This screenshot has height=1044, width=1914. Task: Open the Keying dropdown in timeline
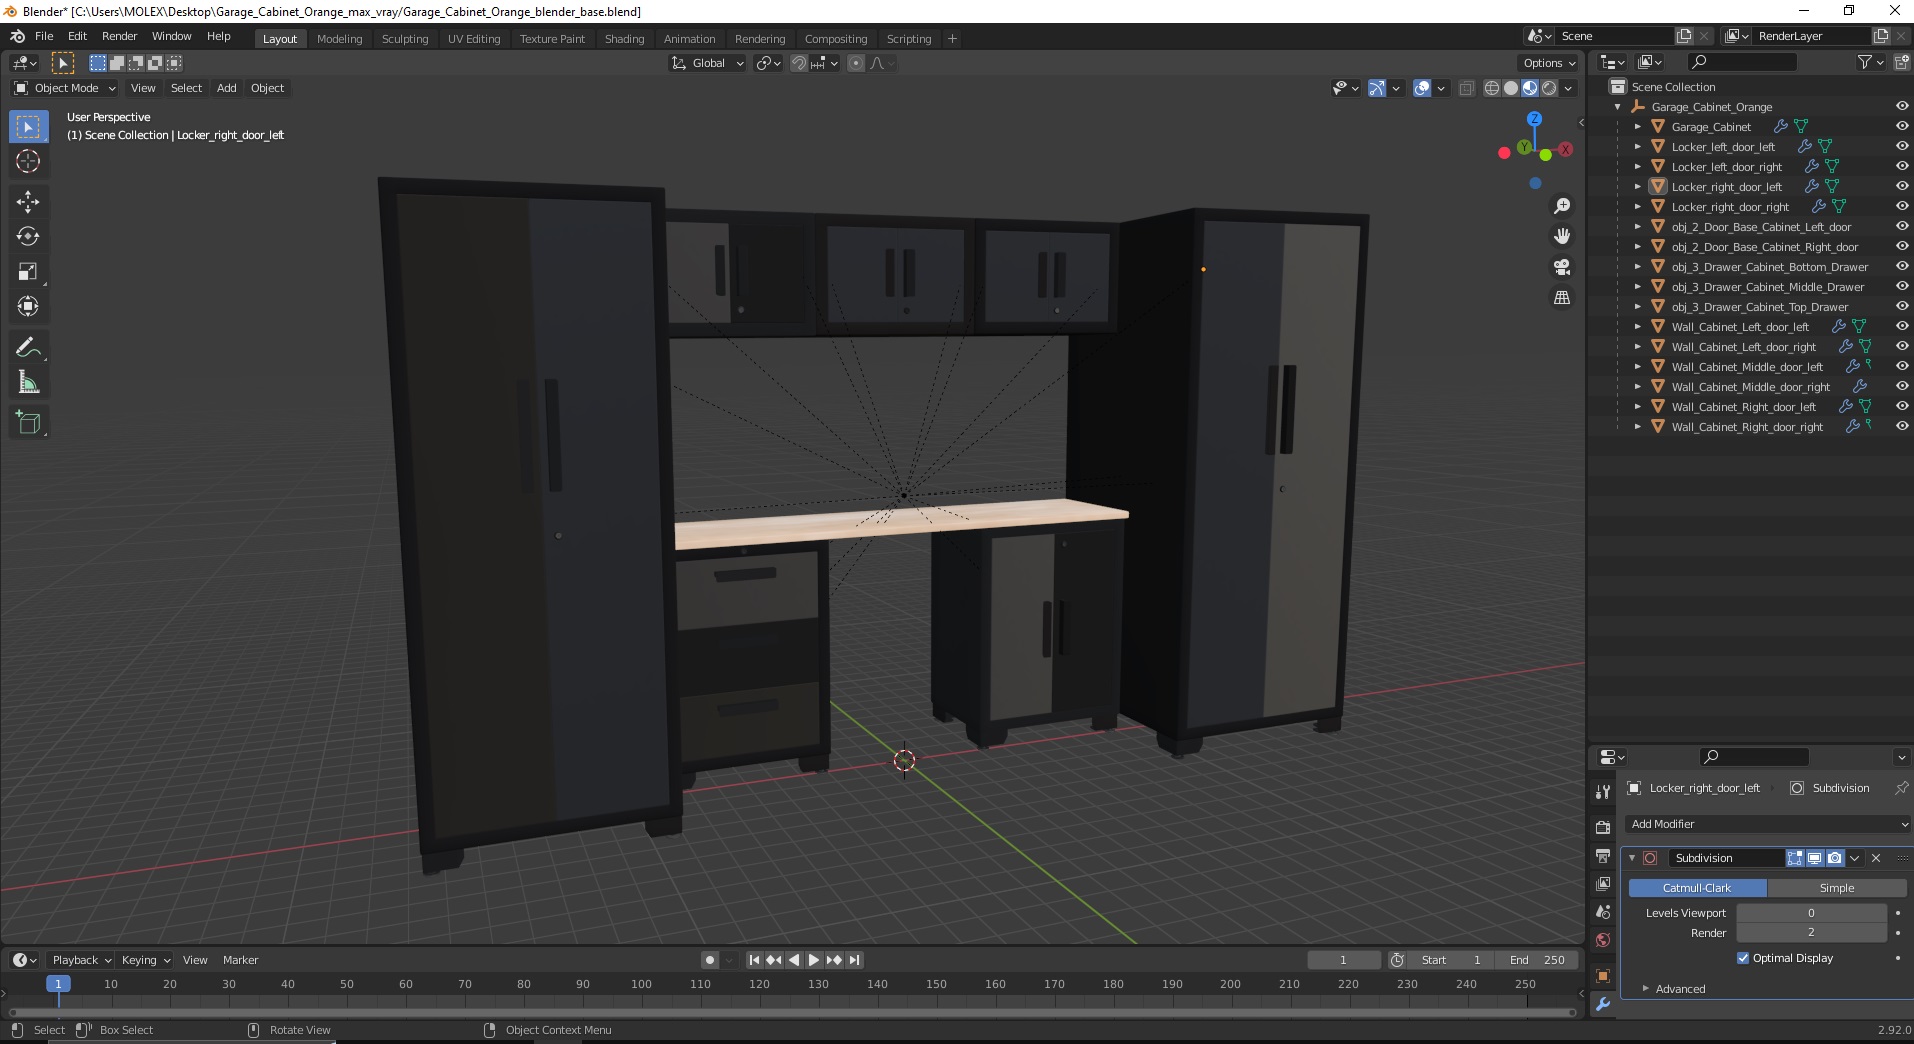coord(146,960)
